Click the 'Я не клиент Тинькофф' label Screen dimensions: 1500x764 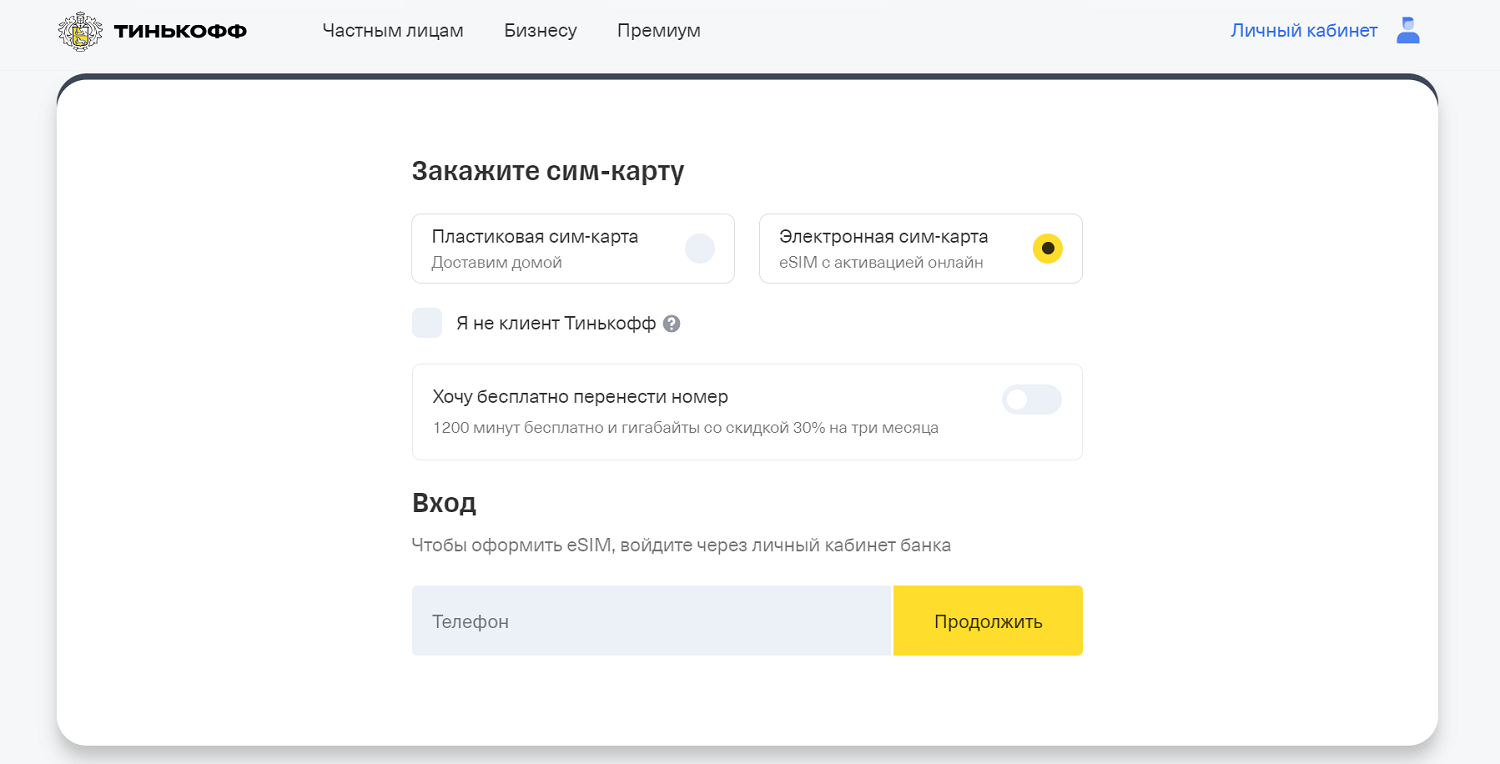coord(556,324)
